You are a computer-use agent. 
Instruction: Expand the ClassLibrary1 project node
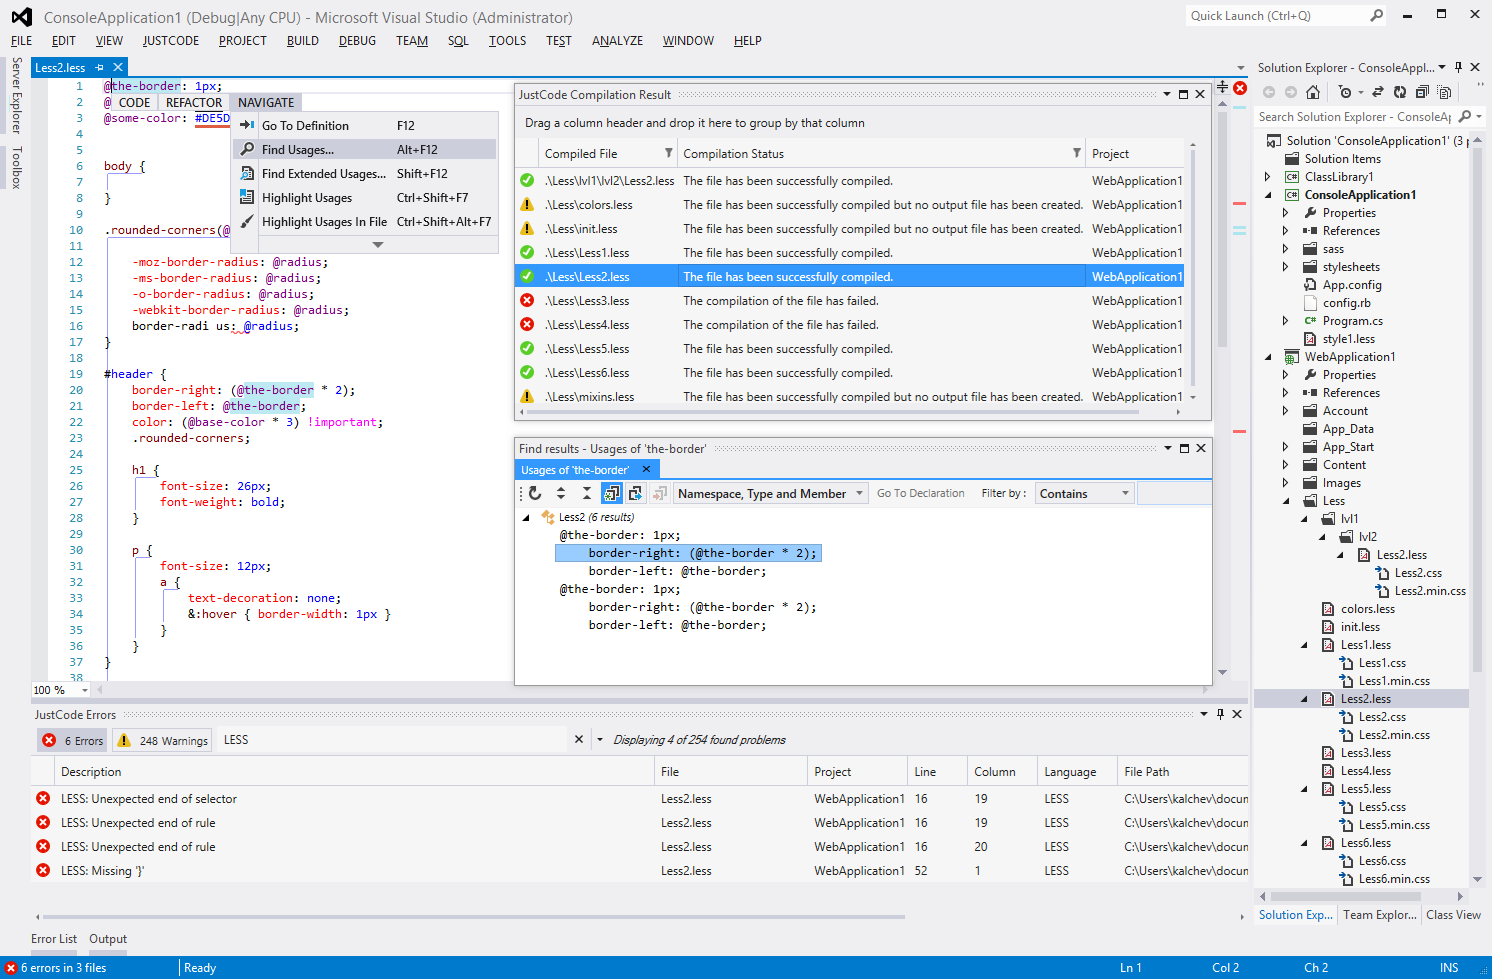(x=1268, y=177)
